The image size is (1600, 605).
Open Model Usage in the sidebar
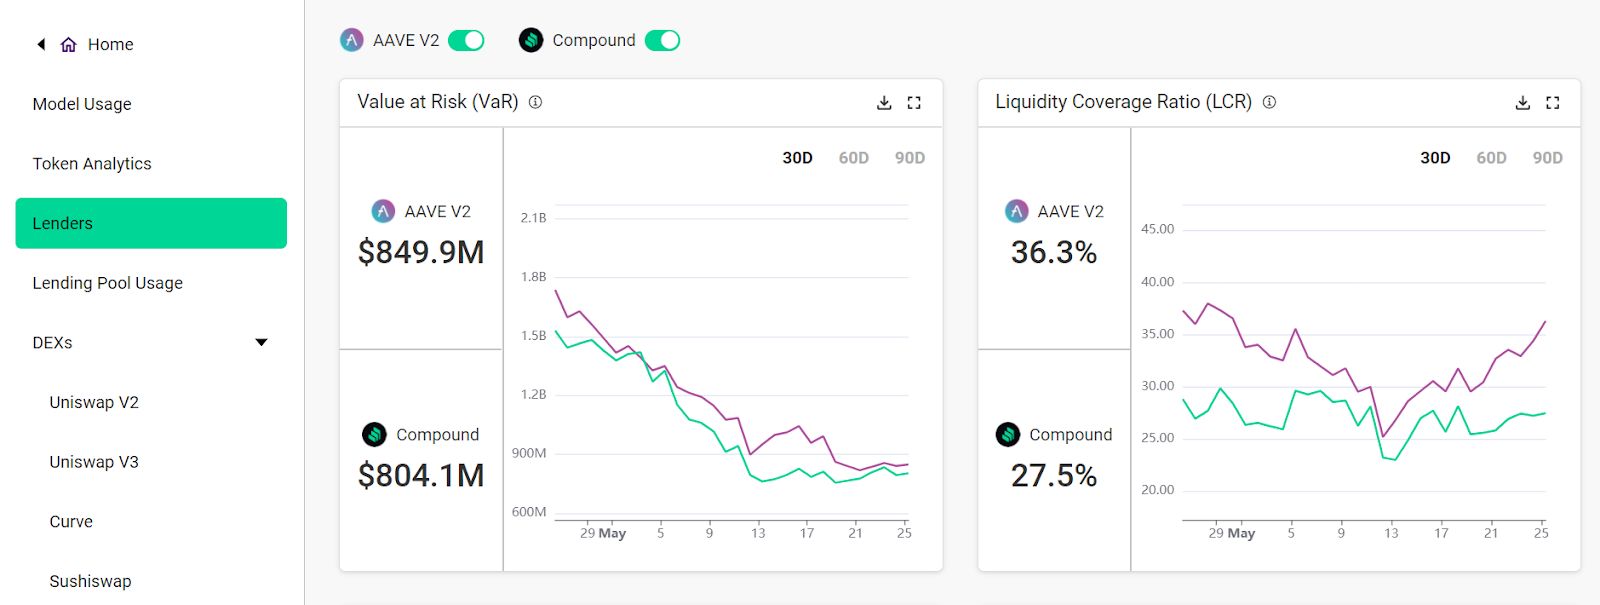[x=82, y=104]
